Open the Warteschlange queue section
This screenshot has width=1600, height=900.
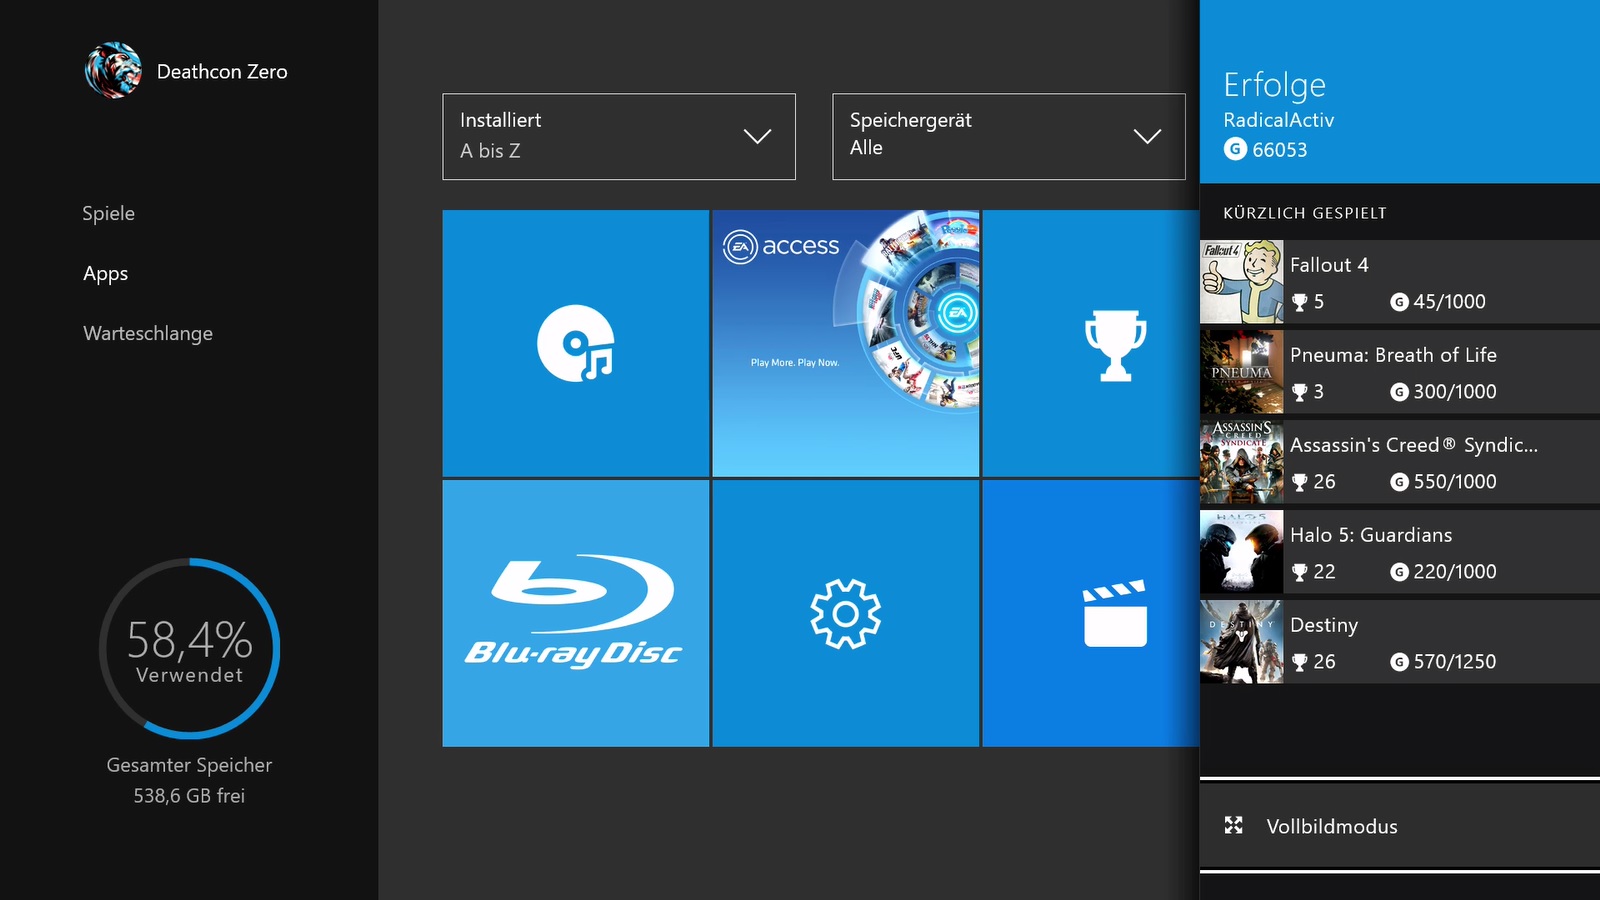[x=148, y=333]
